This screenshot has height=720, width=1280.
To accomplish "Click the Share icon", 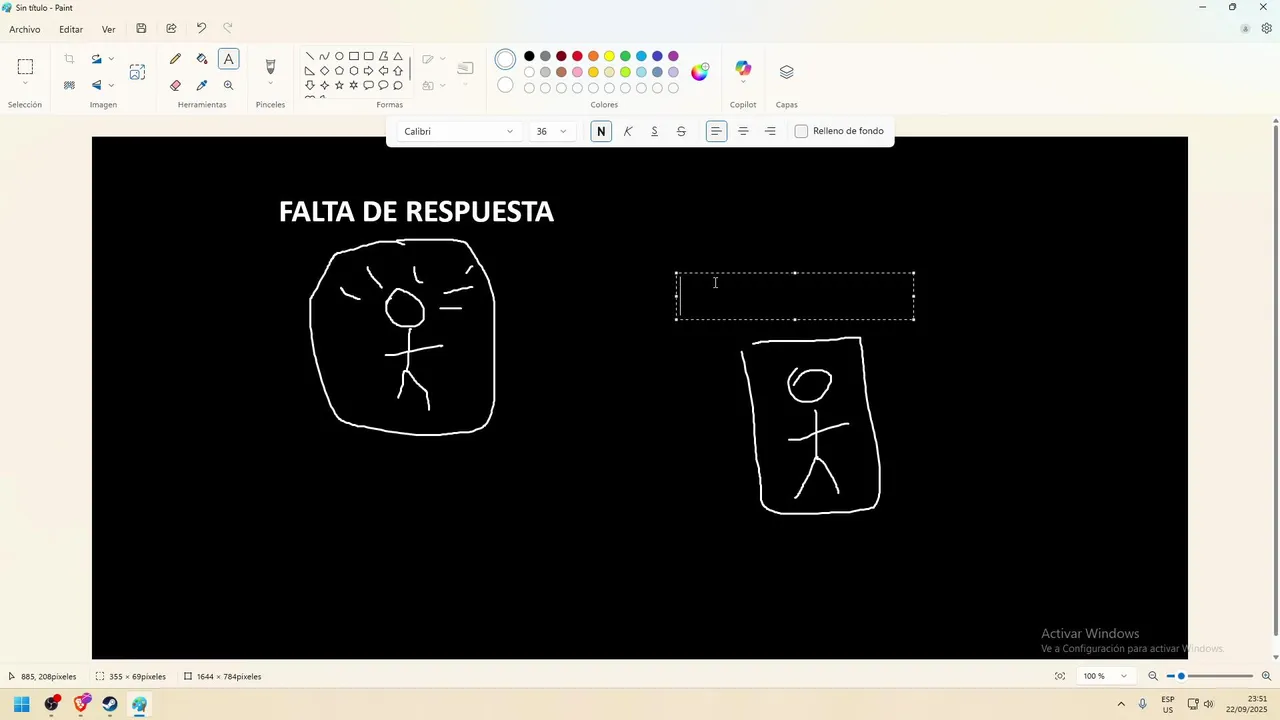I will tap(171, 29).
